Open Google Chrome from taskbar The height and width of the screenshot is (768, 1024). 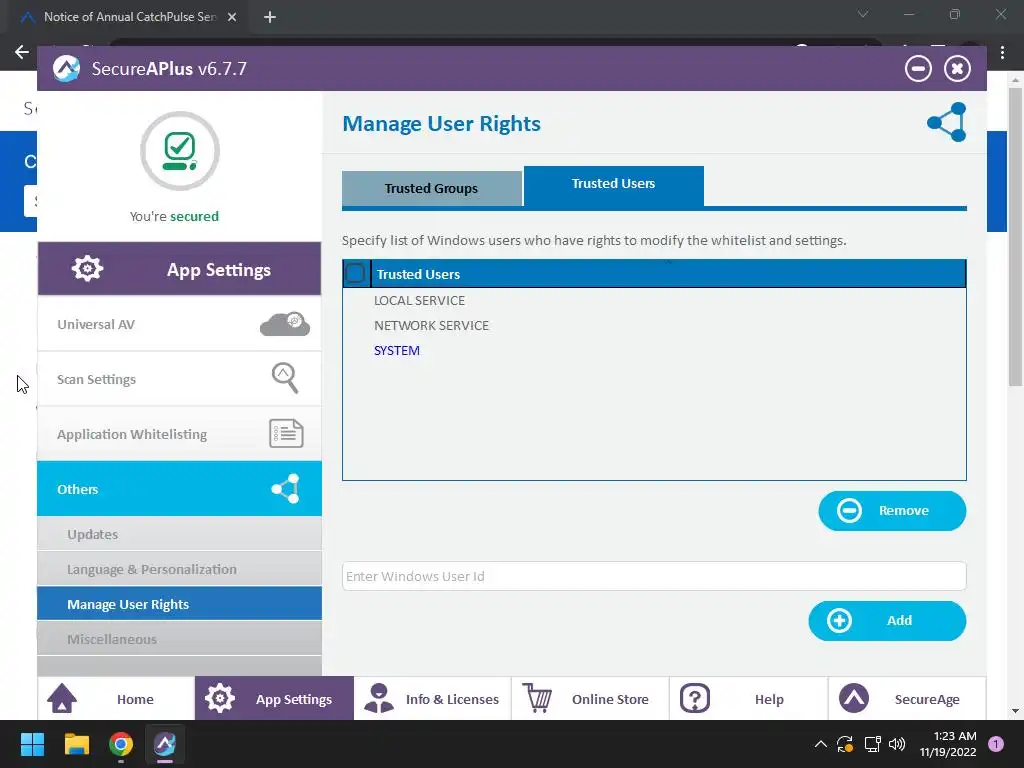121,744
